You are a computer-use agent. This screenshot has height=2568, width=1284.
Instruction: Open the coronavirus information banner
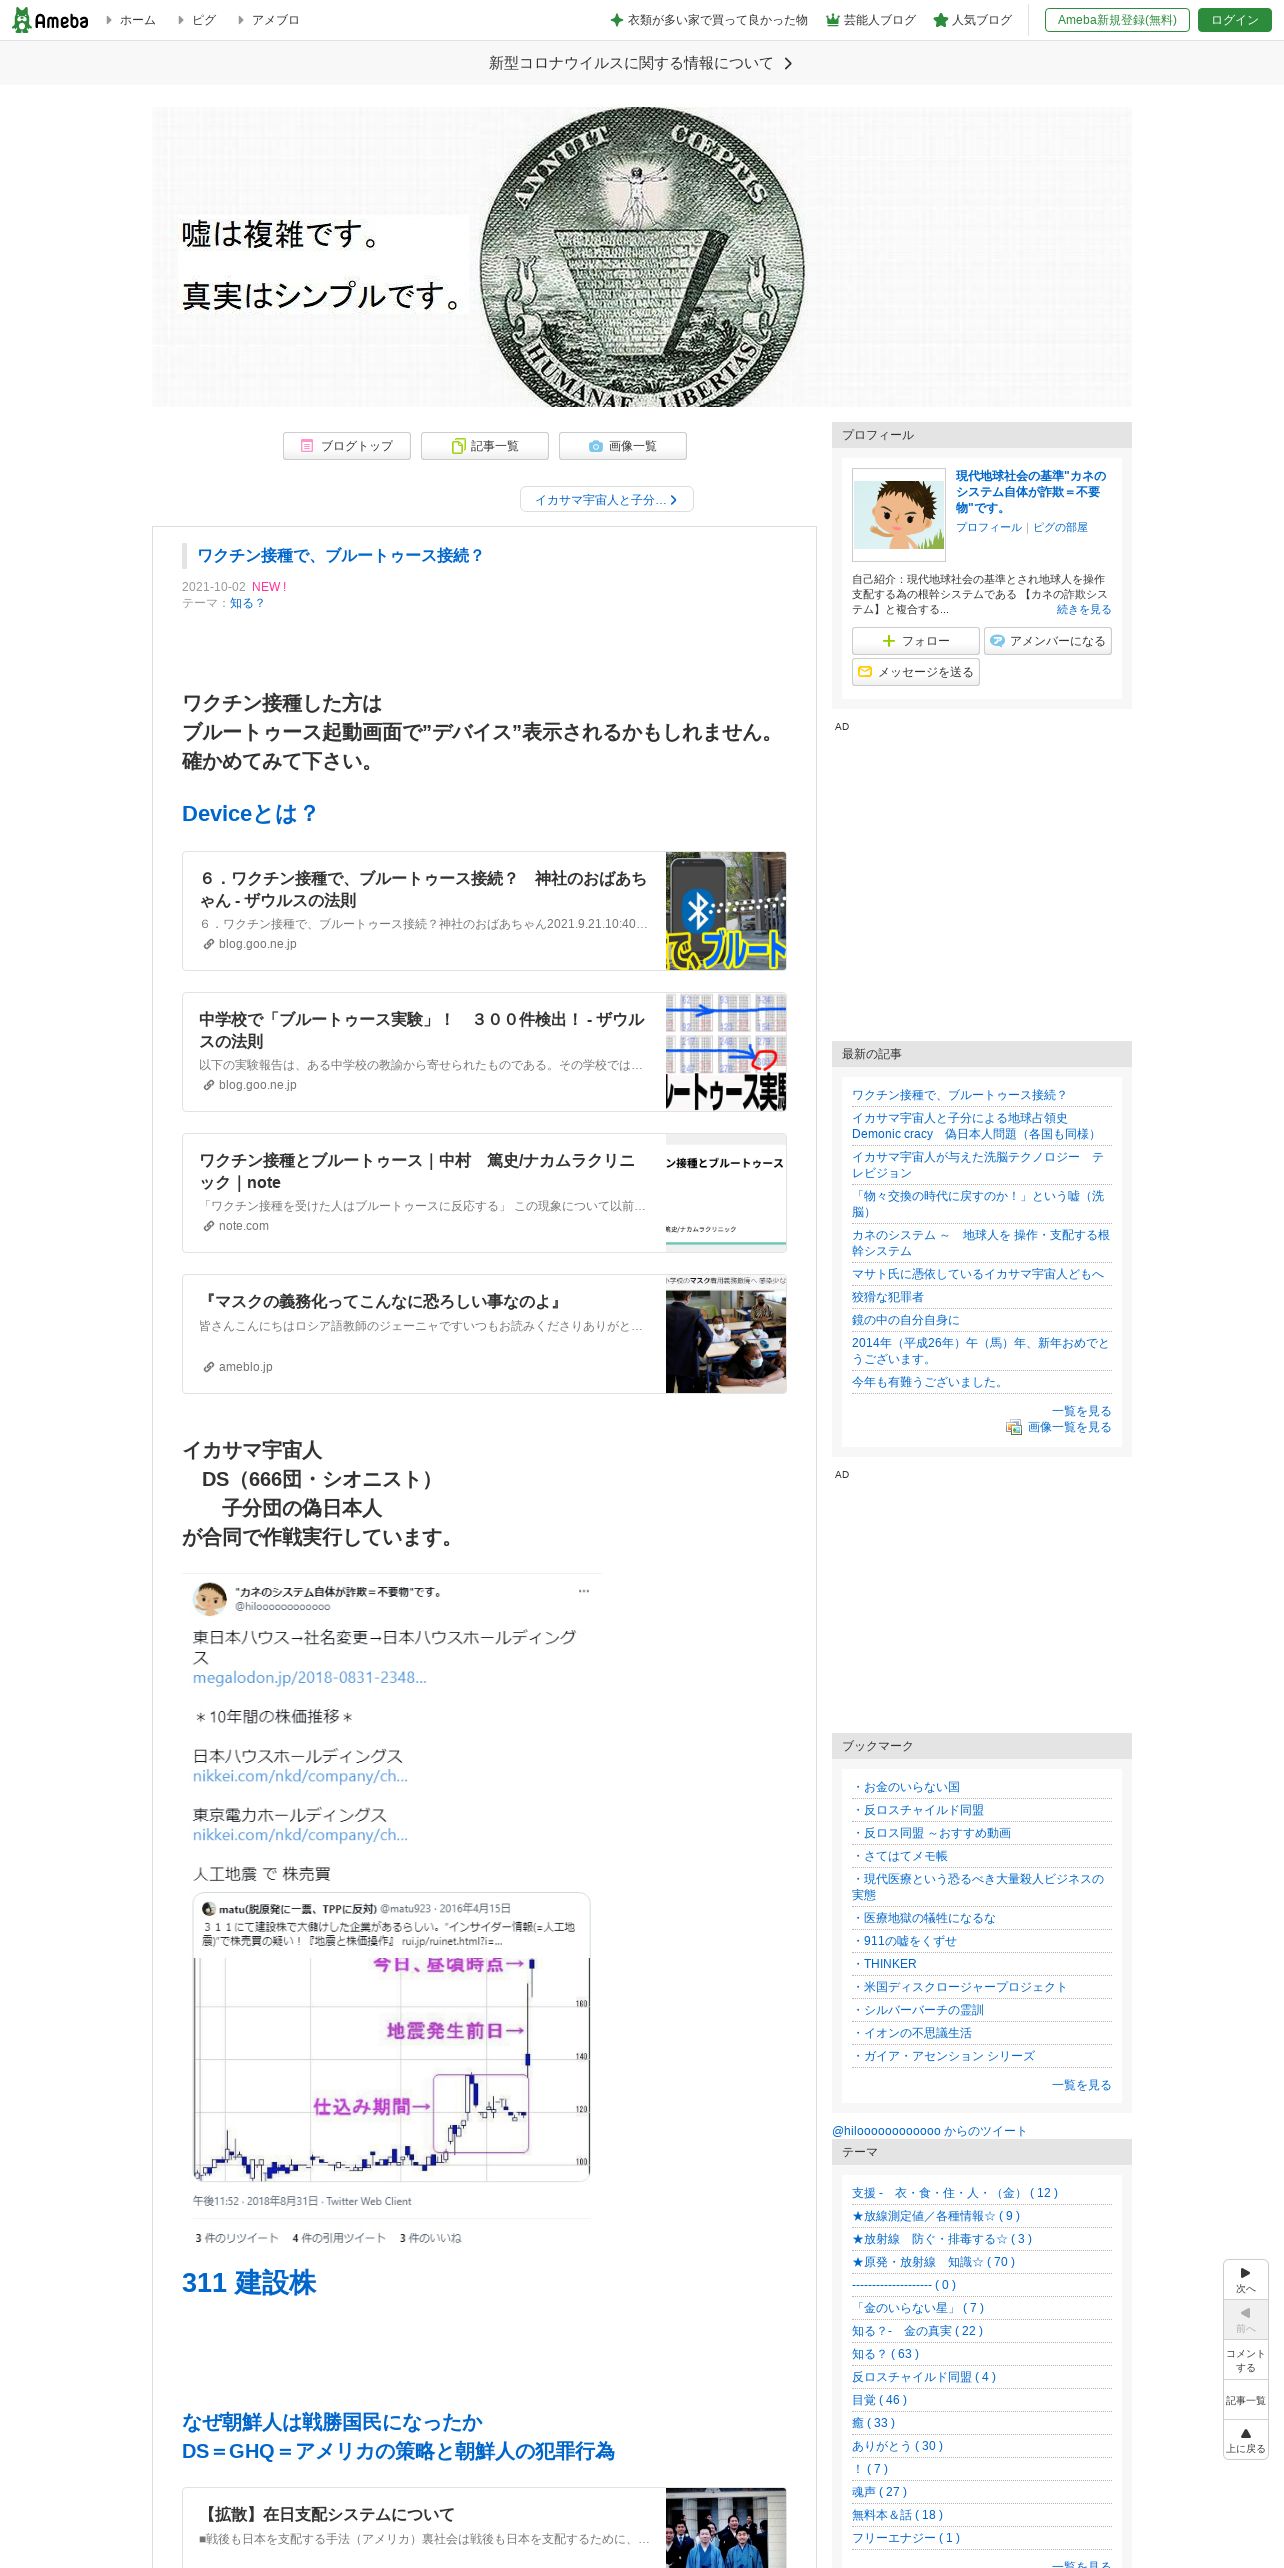pos(641,63)
